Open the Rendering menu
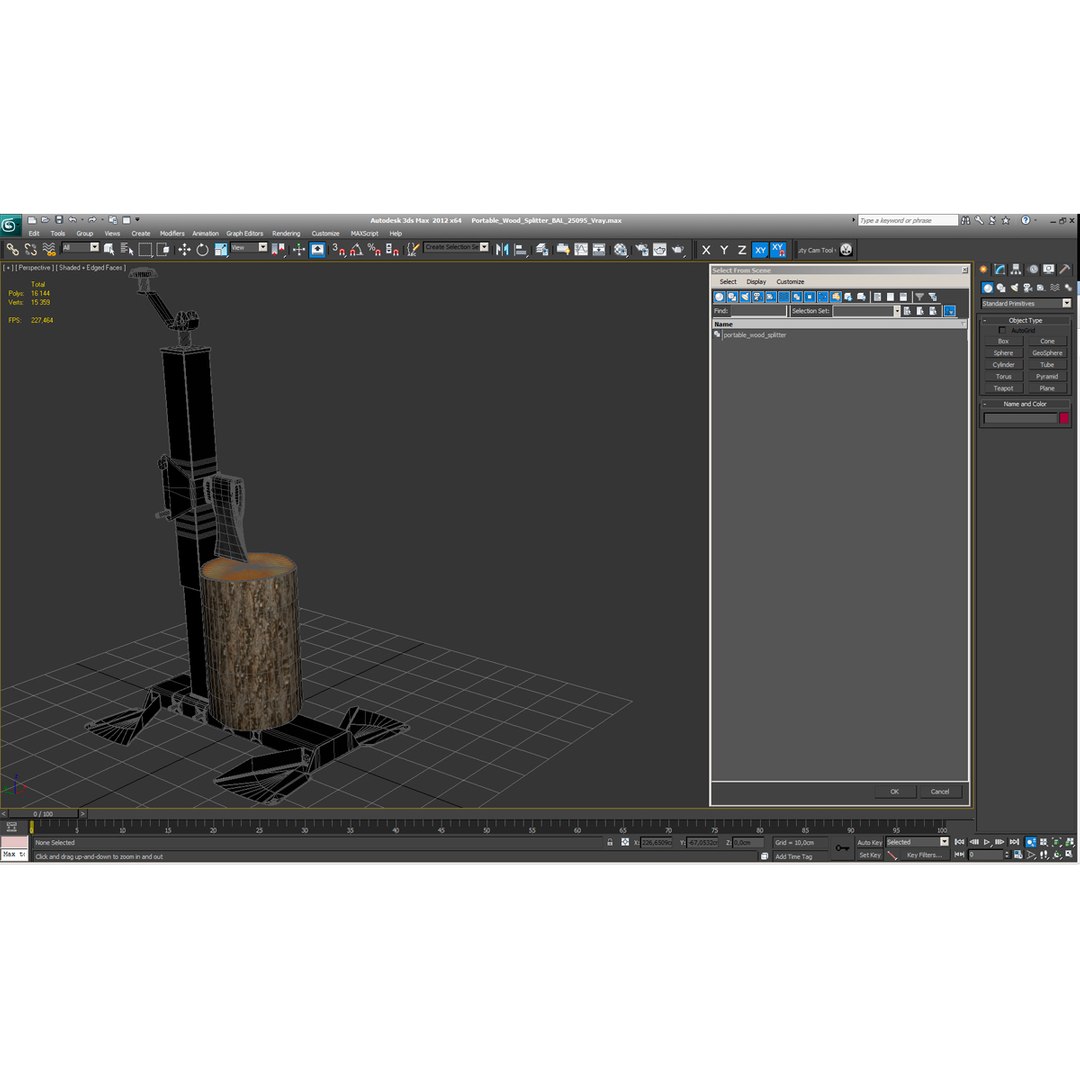Viewport: 1080px width, 1080px height. 286,233
